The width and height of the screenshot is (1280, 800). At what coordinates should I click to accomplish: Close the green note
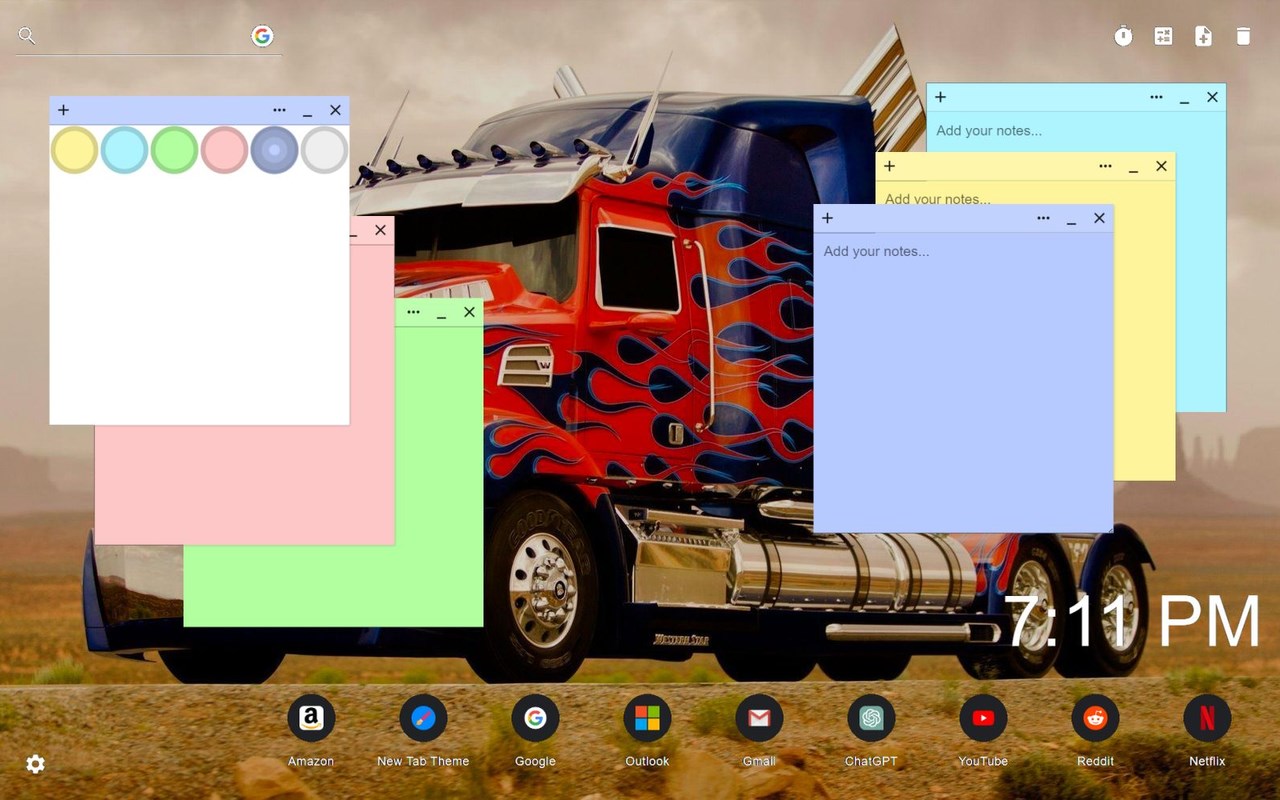point(469,312)
